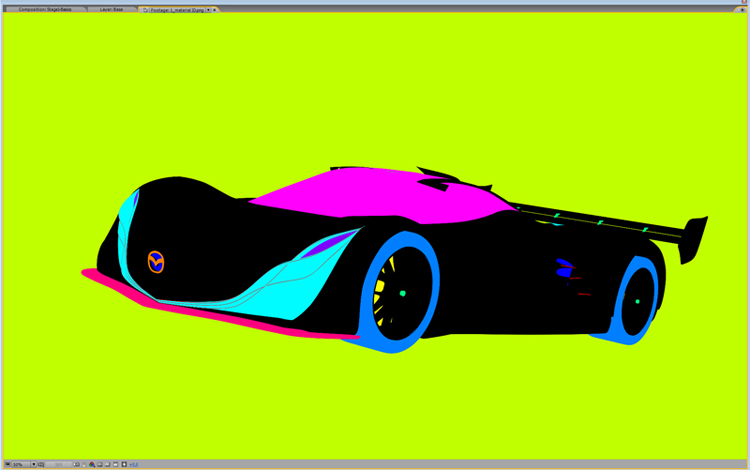The height and width of the screenshot is (470, 750).
Task: Click the Show Last Snapshot icon
Action: pos(84,464)
